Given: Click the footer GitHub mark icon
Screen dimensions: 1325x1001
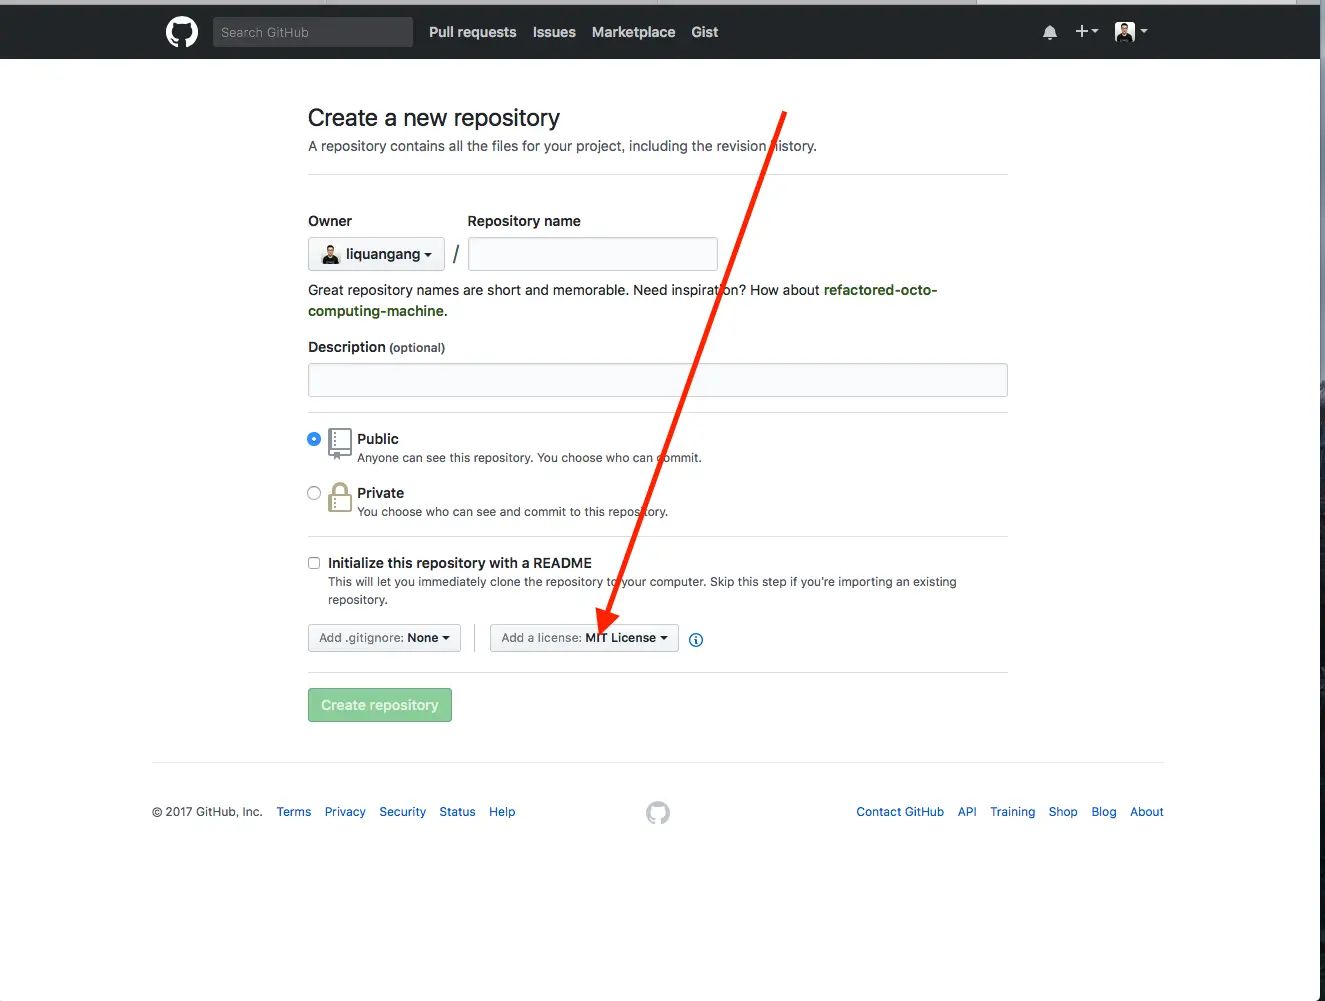Looking at the screenshot, I should point(658,813).
